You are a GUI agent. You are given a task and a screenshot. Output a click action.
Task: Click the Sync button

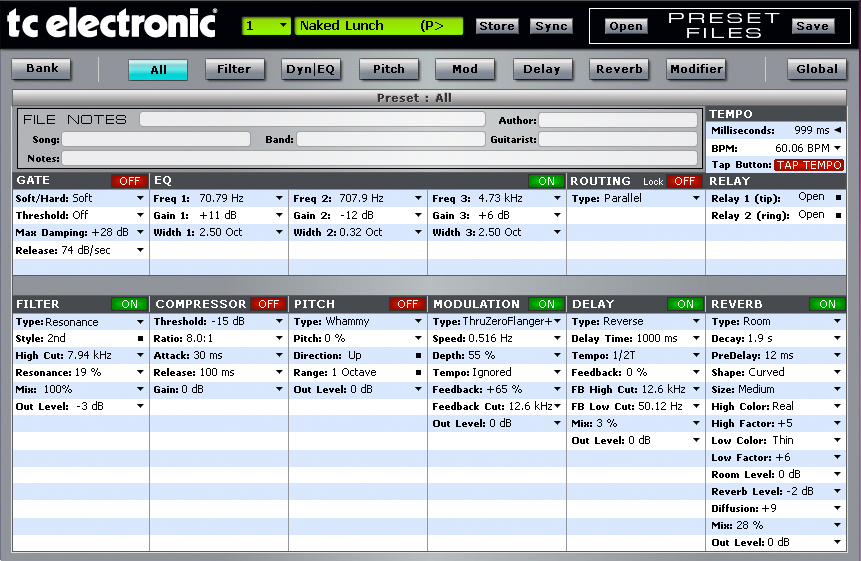(551, 26)
